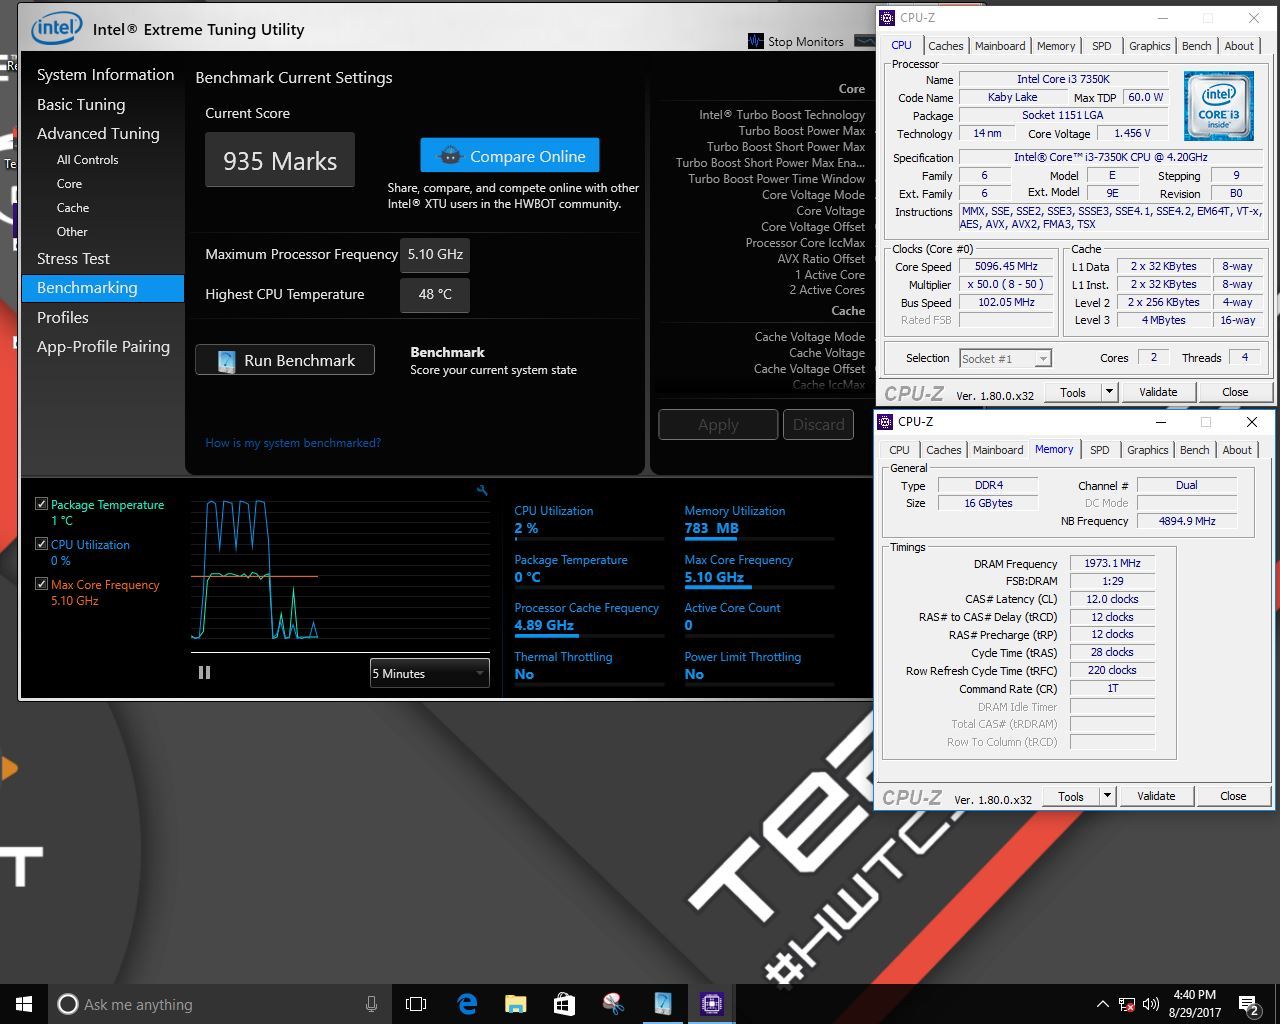Open Stress Test section
Screen dimensions: 1280x1024
click(x=73, y=259)
